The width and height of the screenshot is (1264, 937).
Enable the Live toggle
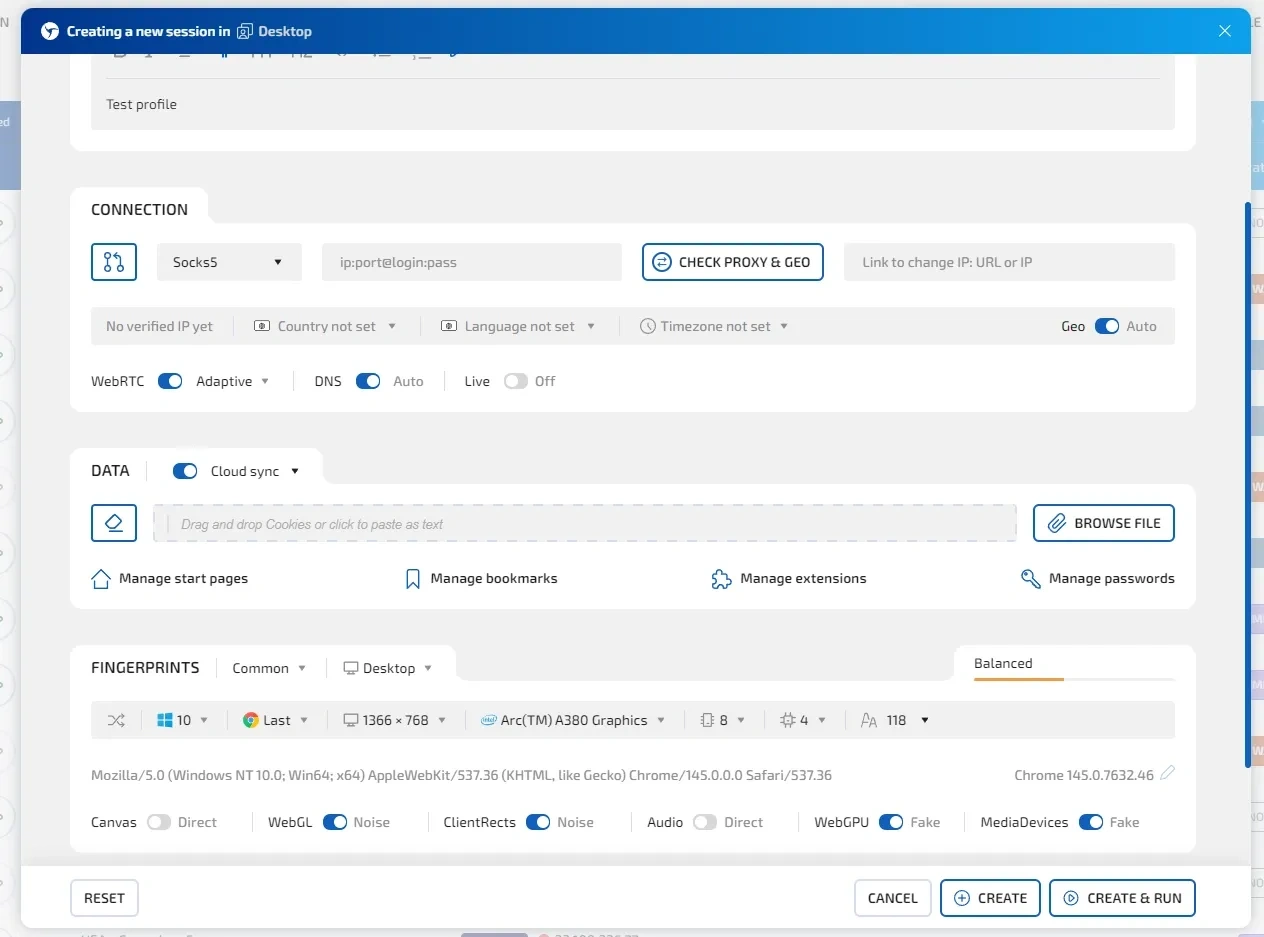point(515,381)
